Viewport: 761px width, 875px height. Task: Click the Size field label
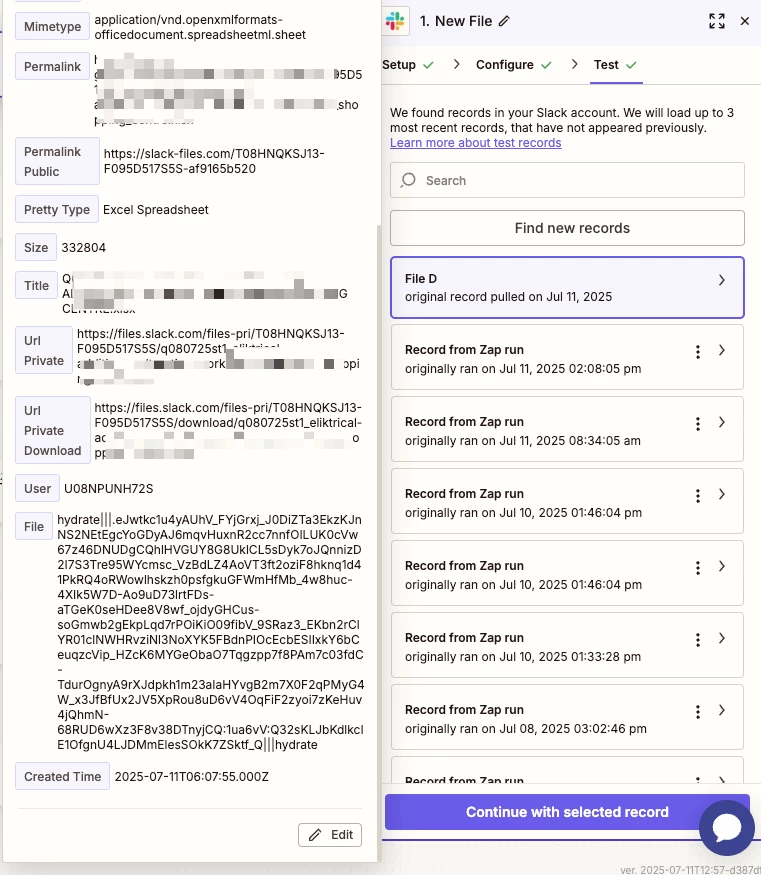[x=36, y=247]
